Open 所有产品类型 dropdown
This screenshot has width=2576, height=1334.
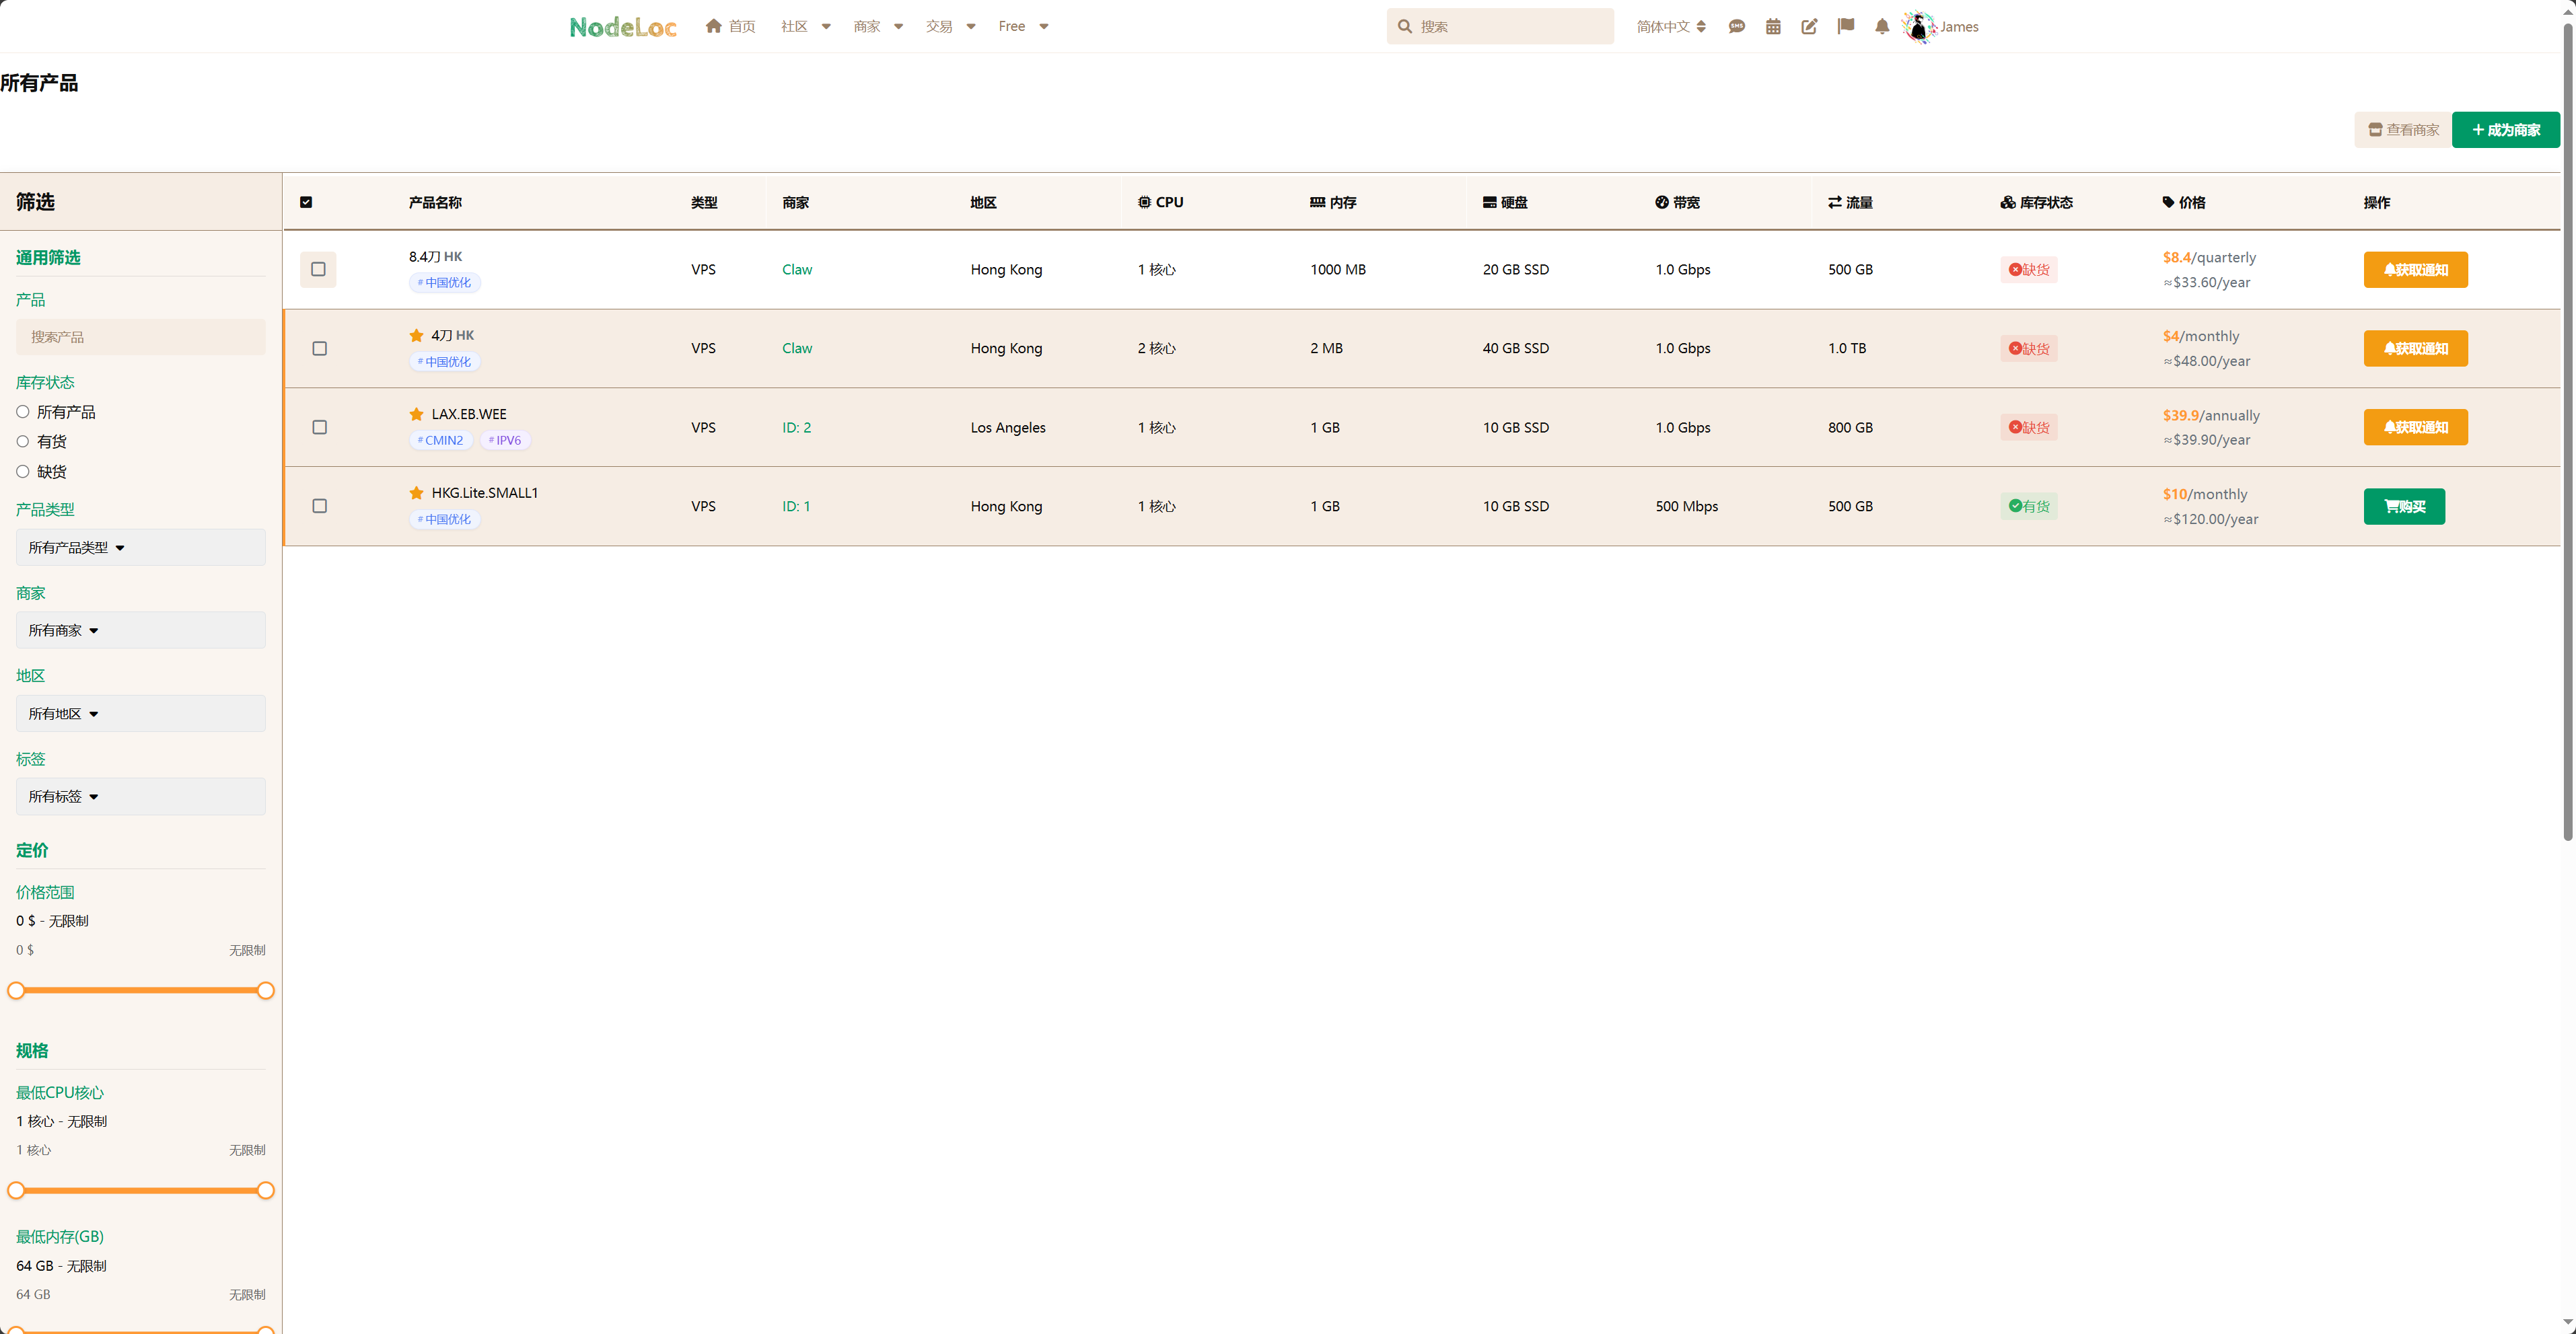coord(141,547)
